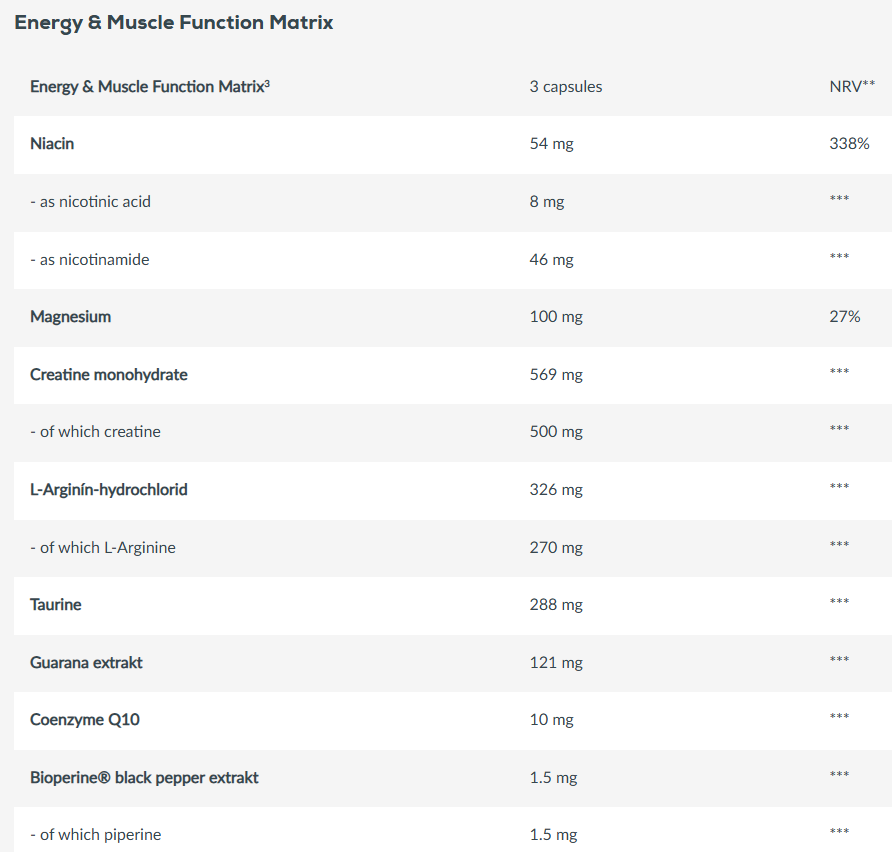Click the "3 capsules" column header

(x=566, y=87)
